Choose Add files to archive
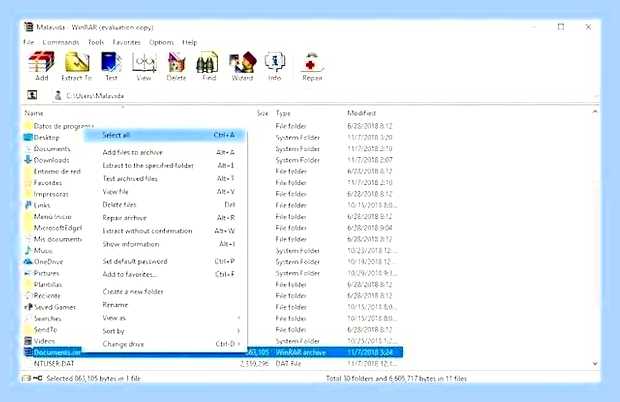 pos(165,152)
